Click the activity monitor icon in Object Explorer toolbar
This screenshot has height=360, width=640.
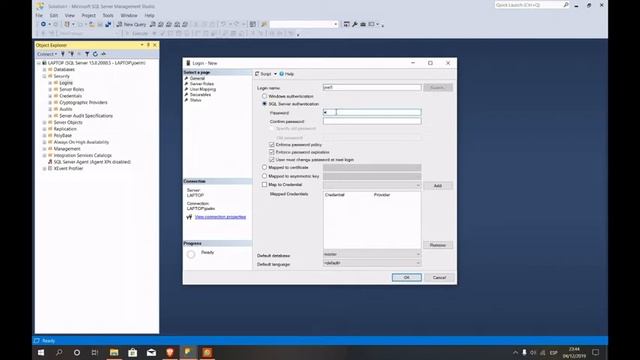(104, 54)
